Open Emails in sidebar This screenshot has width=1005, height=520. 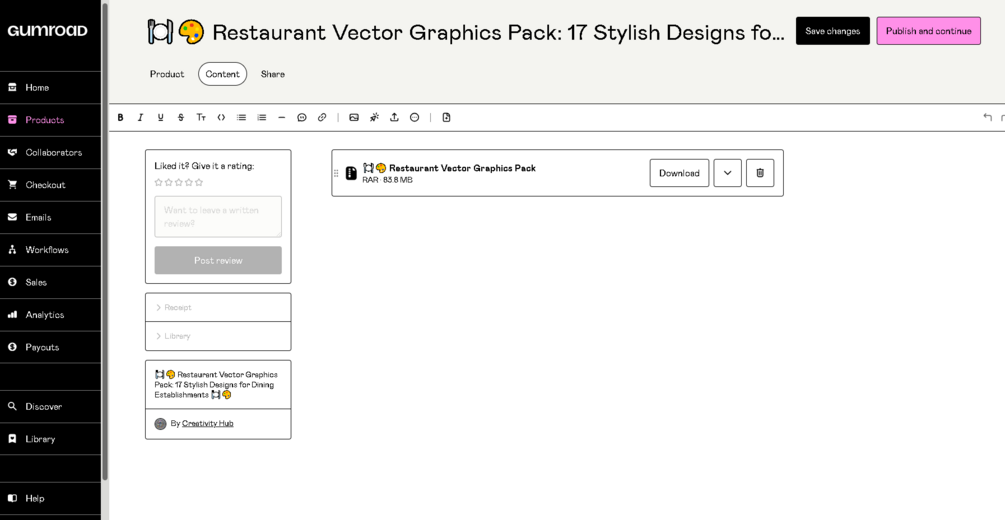(51, 217)
